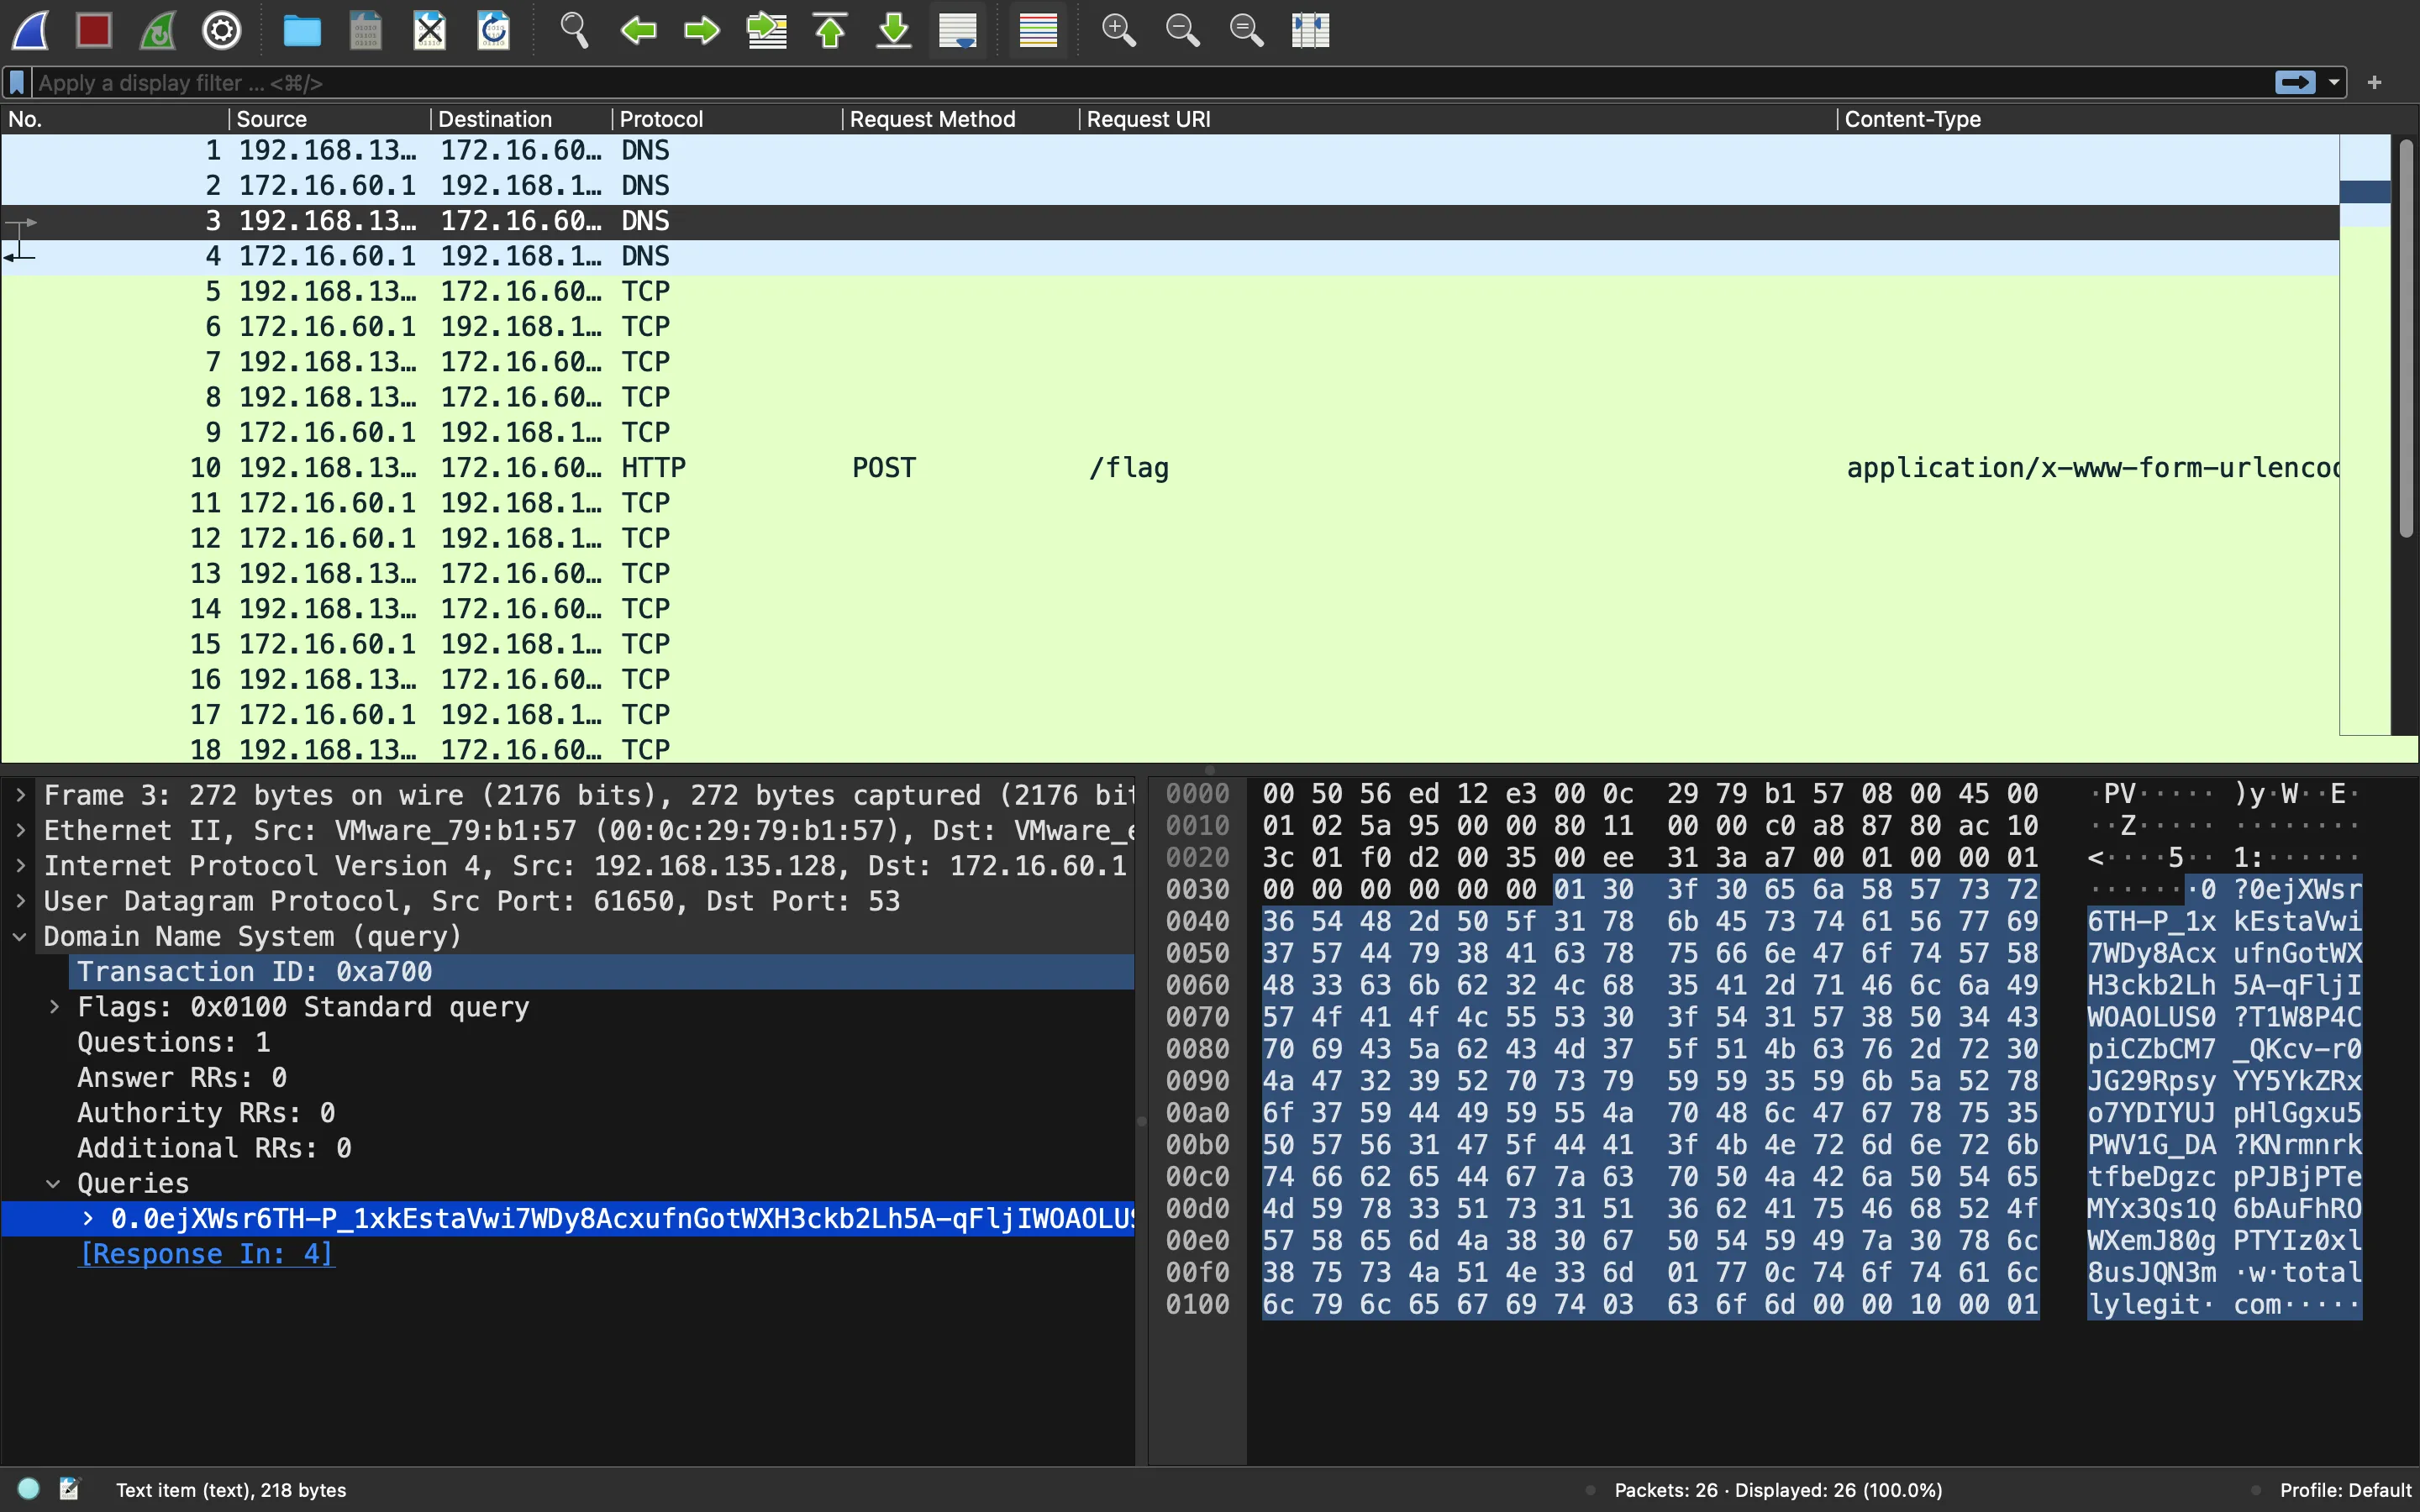This screenshot has width=2420, height=1512.
Task: Expand the Ethernet II tree node
Action: [20, 831]
